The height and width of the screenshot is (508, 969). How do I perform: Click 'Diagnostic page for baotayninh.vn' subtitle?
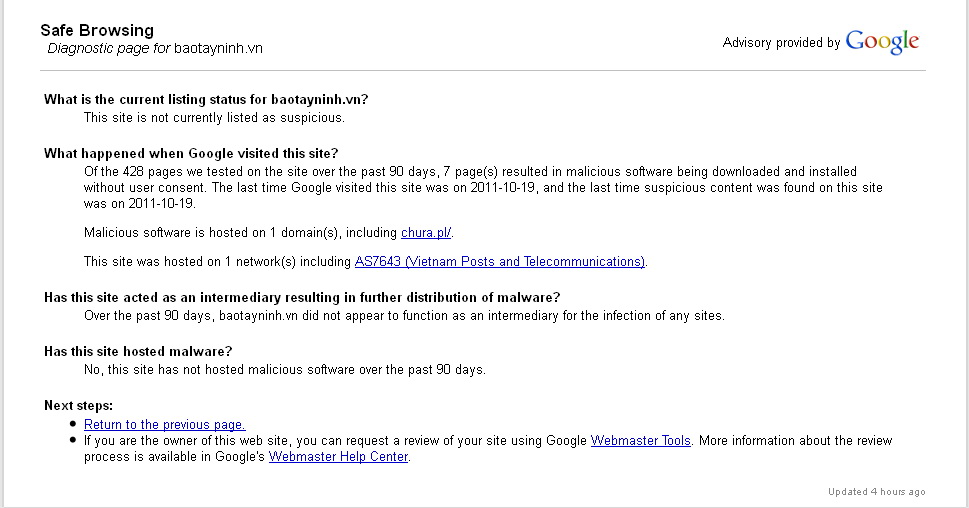(155, 48)
